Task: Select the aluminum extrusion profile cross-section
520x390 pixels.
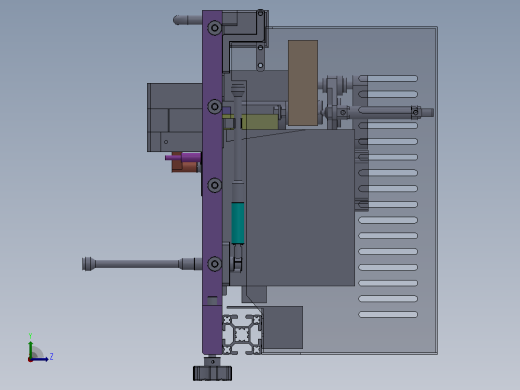Action: tap(242, 334)
